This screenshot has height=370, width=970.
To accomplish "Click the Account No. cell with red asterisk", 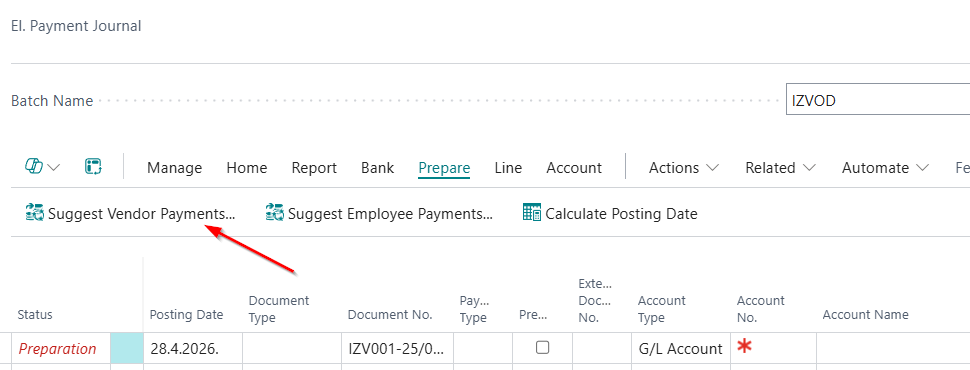I will (773, 349).
